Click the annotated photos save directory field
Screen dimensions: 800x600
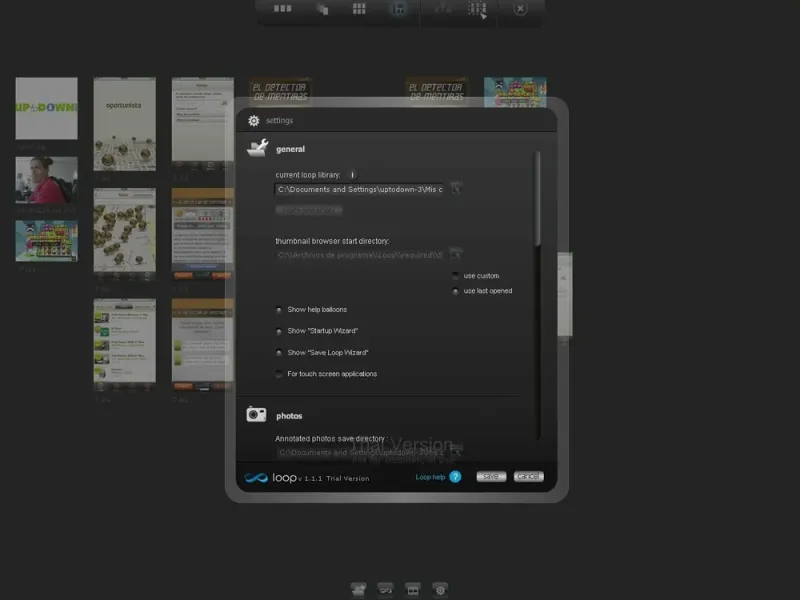359,453
